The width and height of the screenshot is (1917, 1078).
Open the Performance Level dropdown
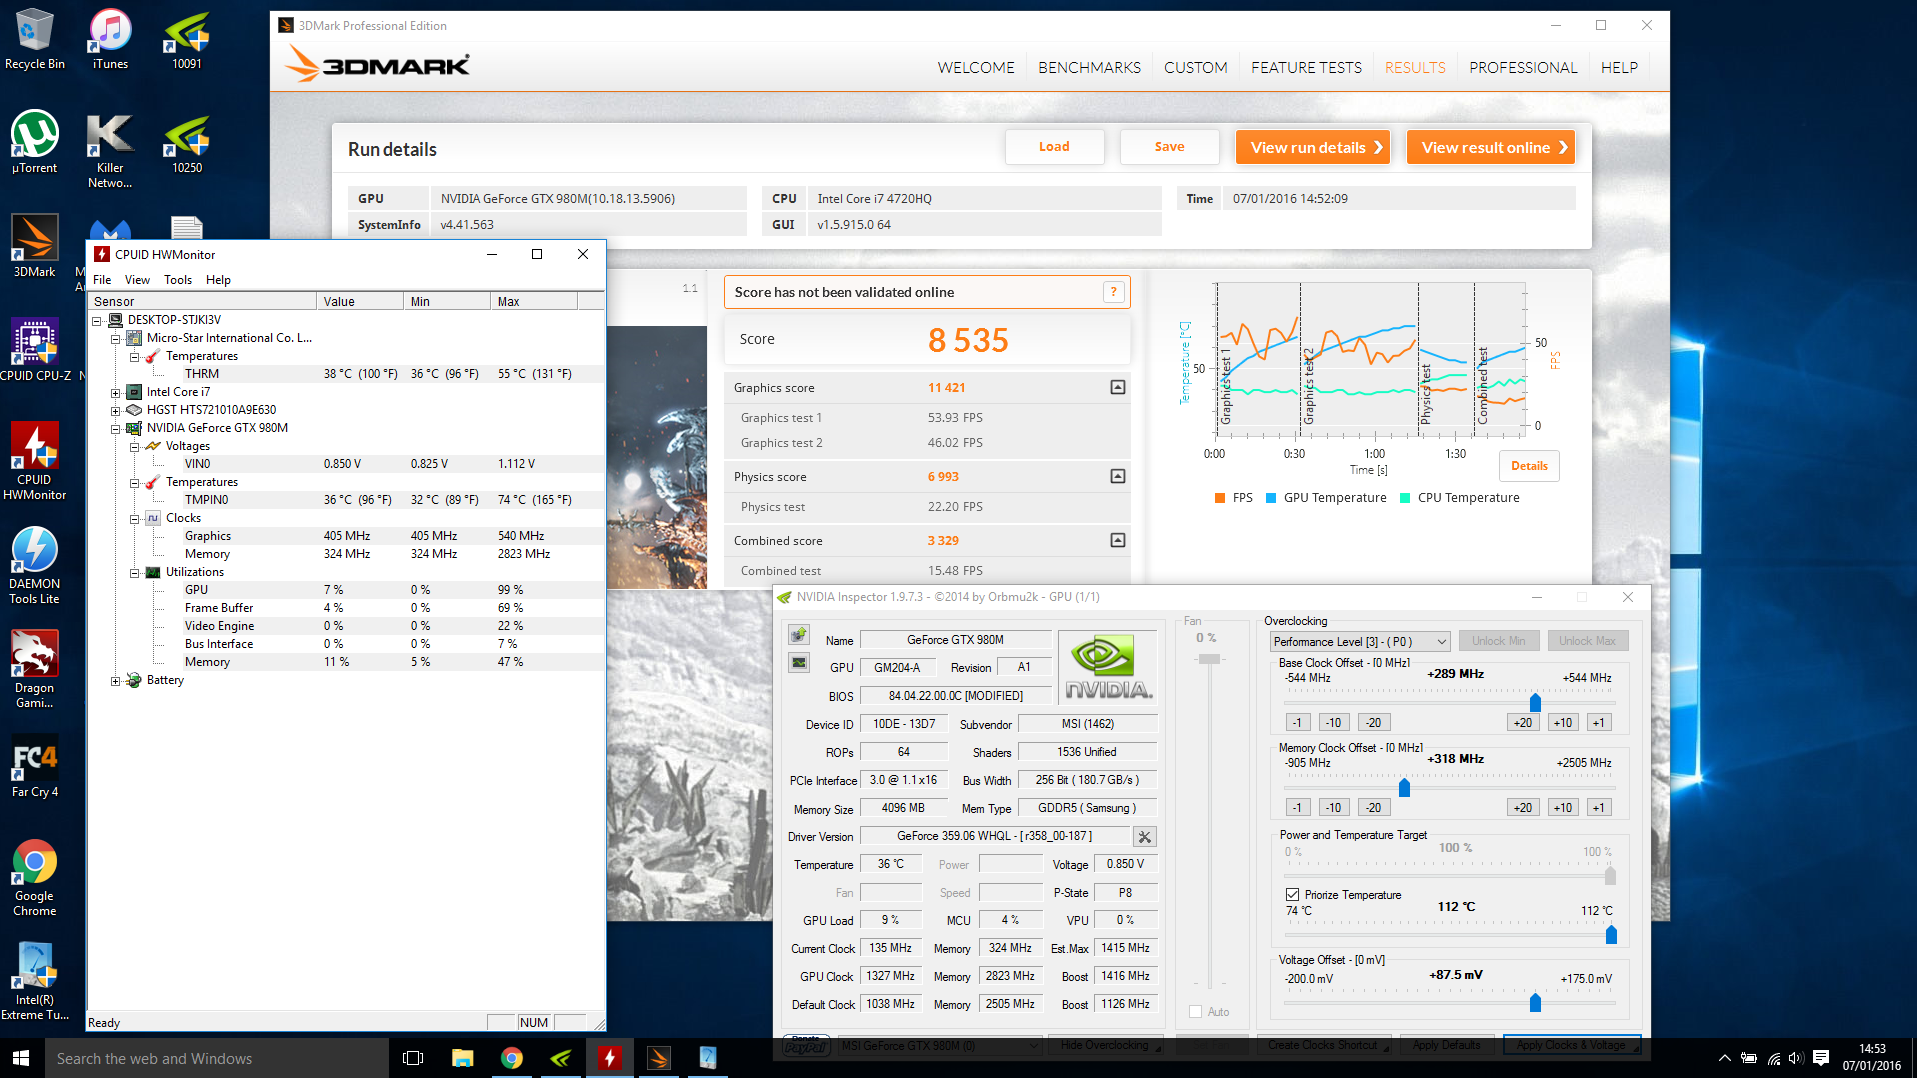[x=1360, y=641]
